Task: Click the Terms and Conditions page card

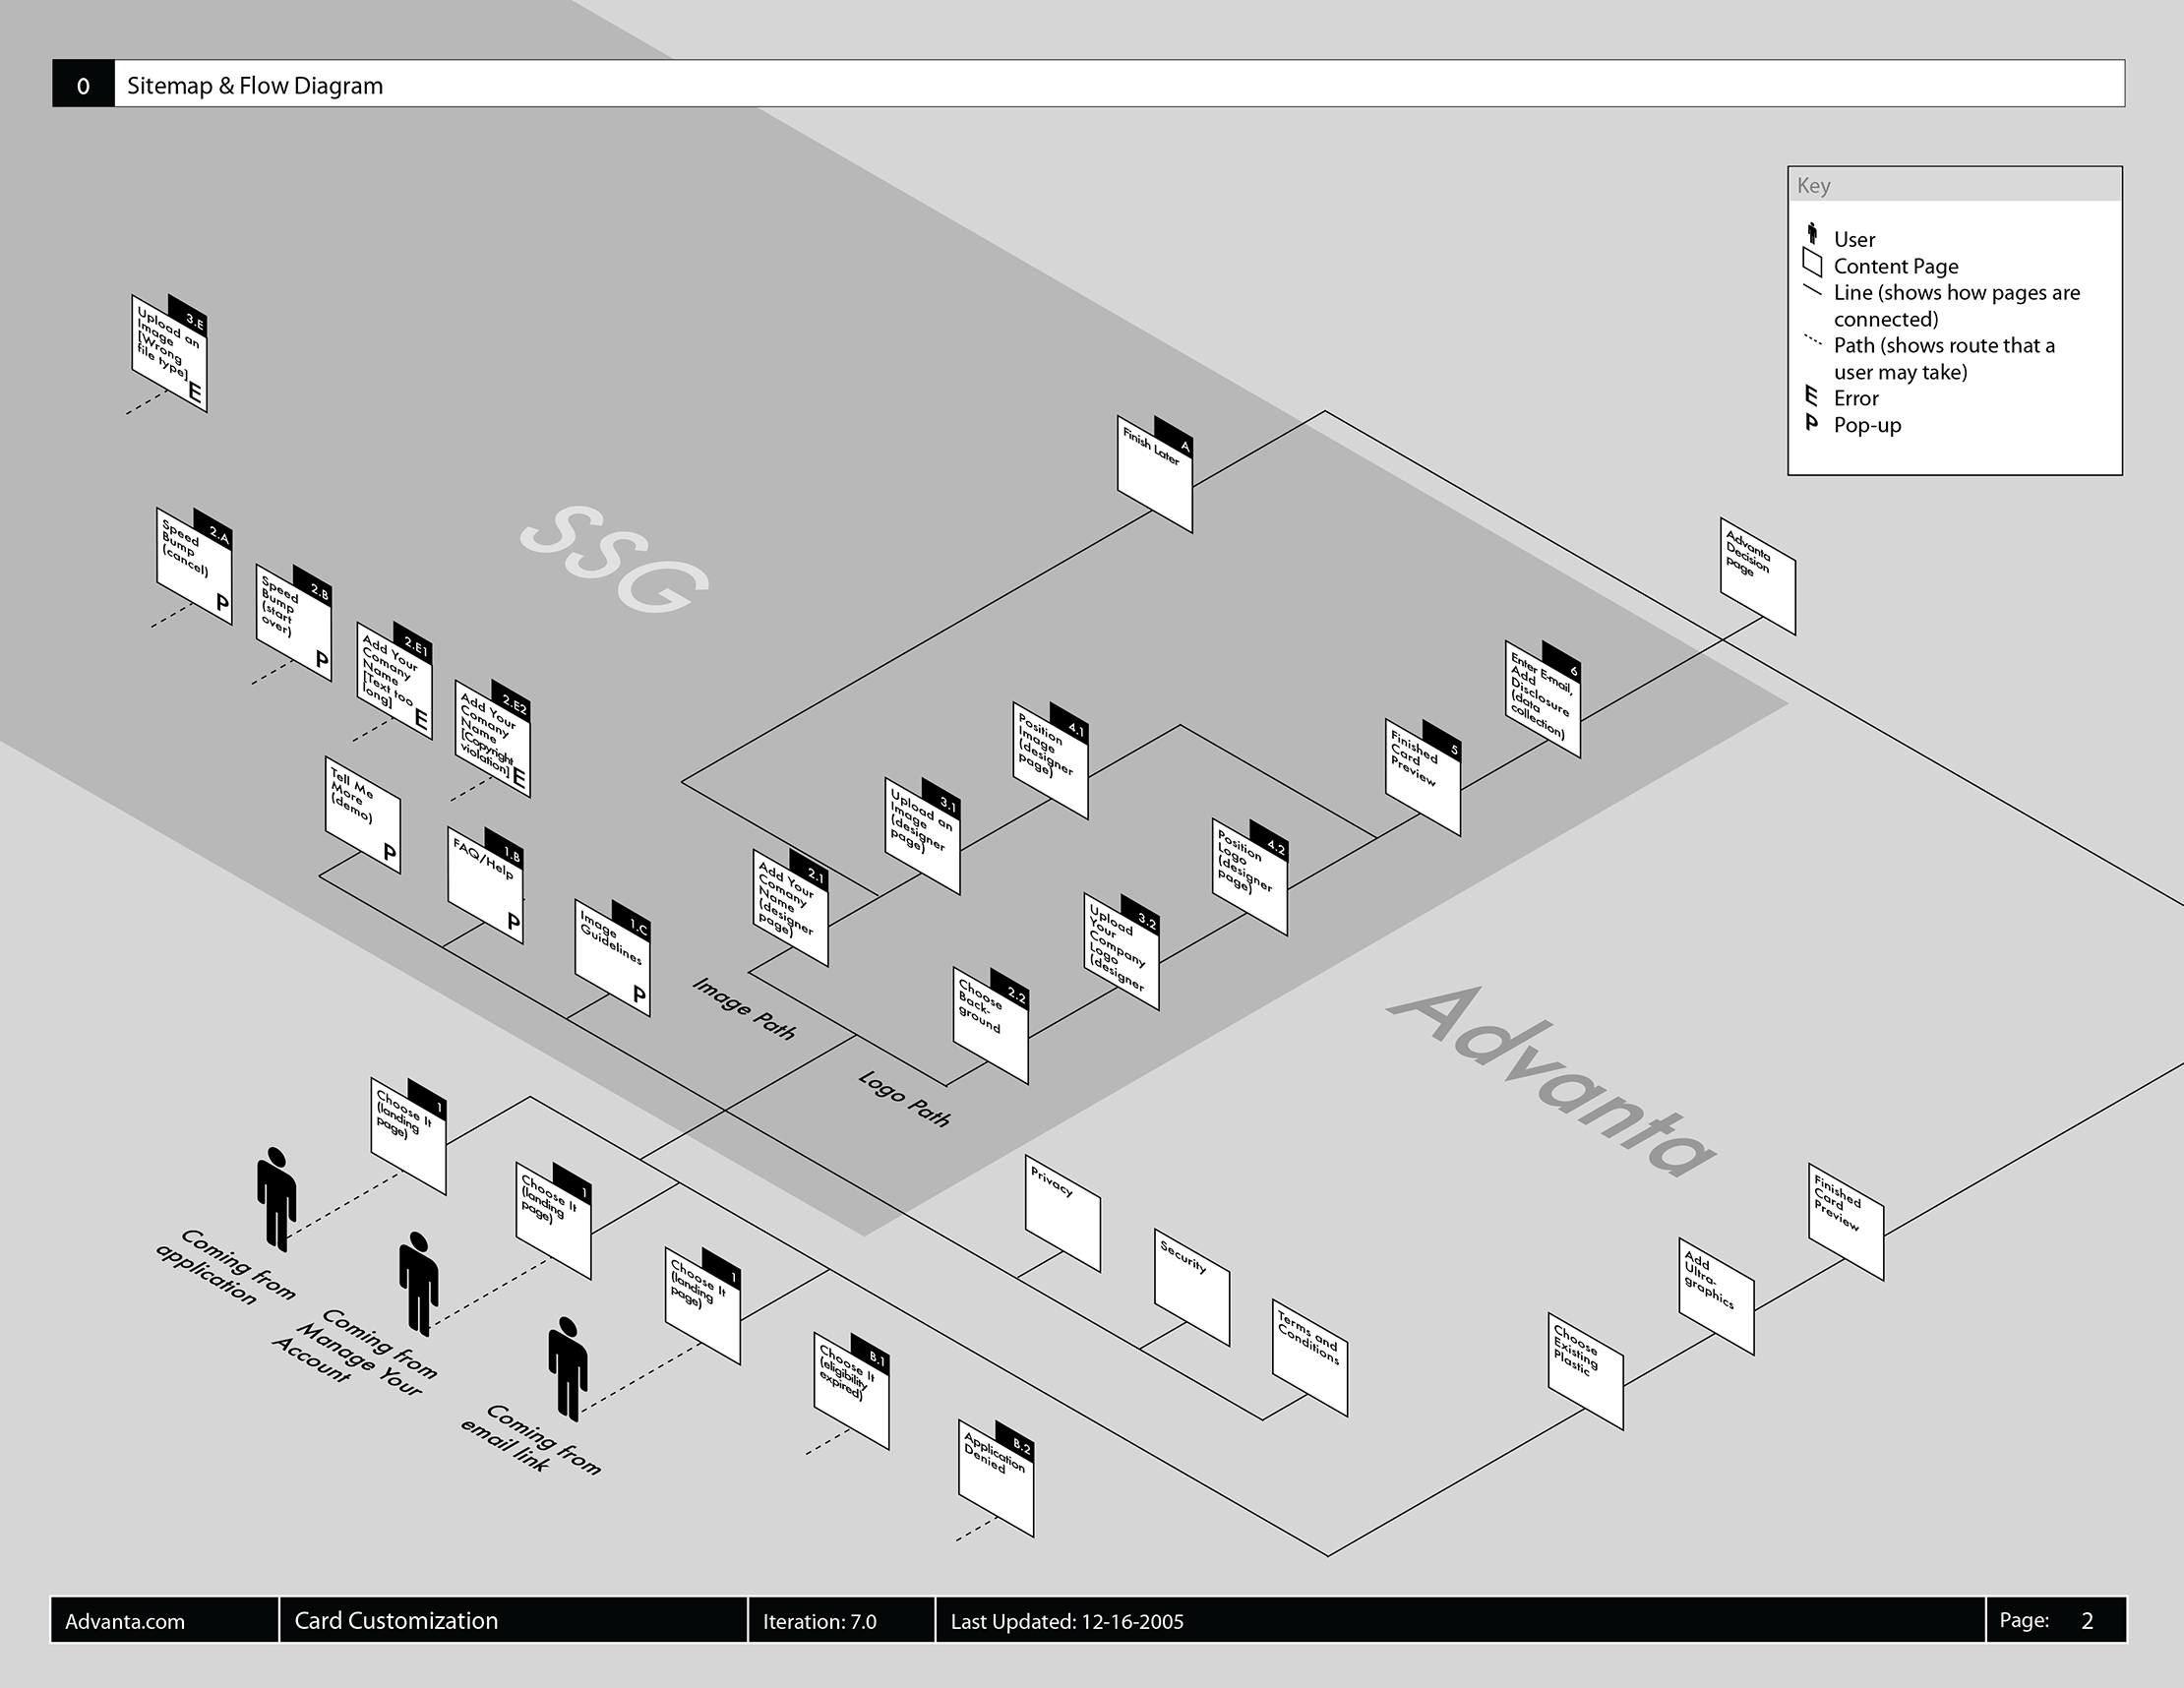Action: click(1309, 1358)
